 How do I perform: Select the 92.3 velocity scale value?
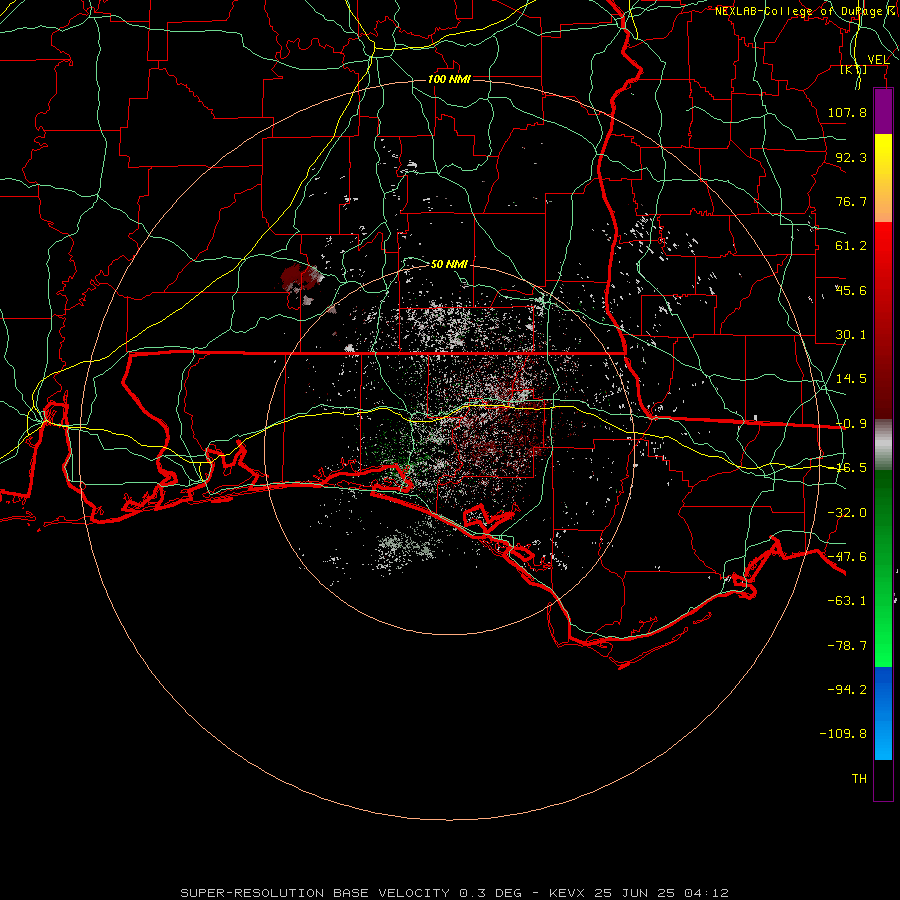(x=851, y=157)
